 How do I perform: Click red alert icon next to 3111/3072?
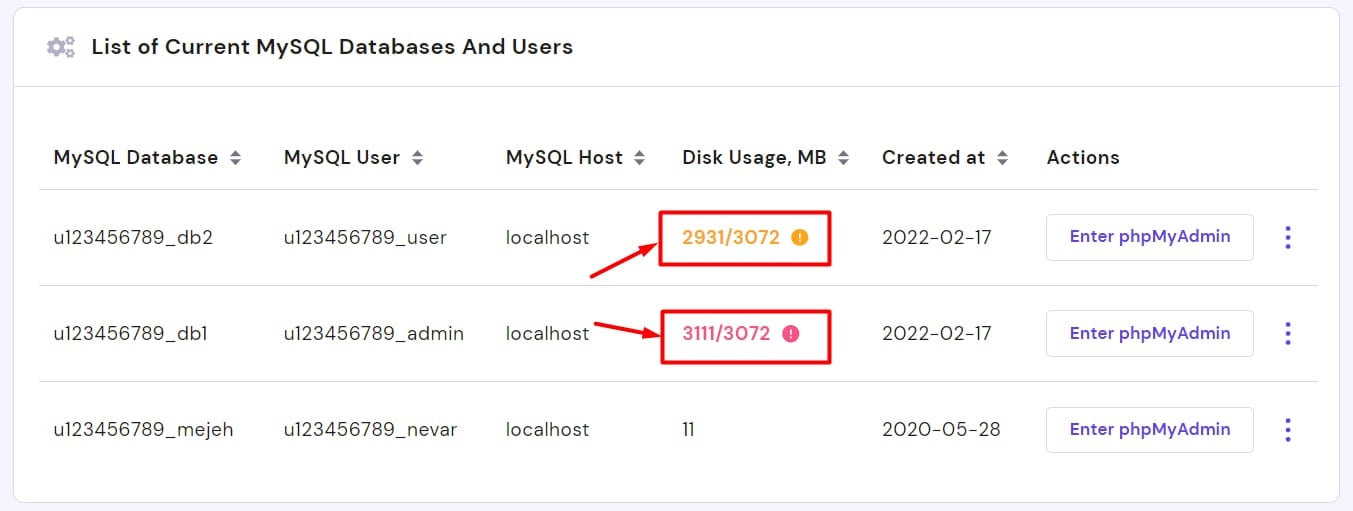(x=791, y=334)
